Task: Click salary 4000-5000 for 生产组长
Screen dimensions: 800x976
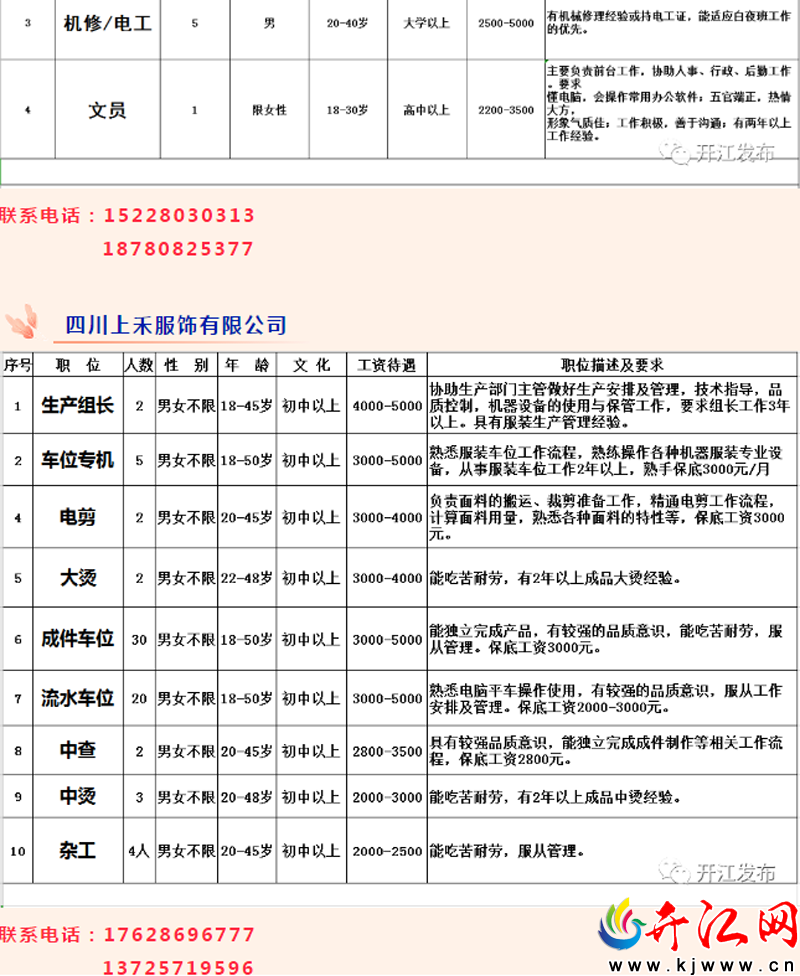Action: [387, 406]
